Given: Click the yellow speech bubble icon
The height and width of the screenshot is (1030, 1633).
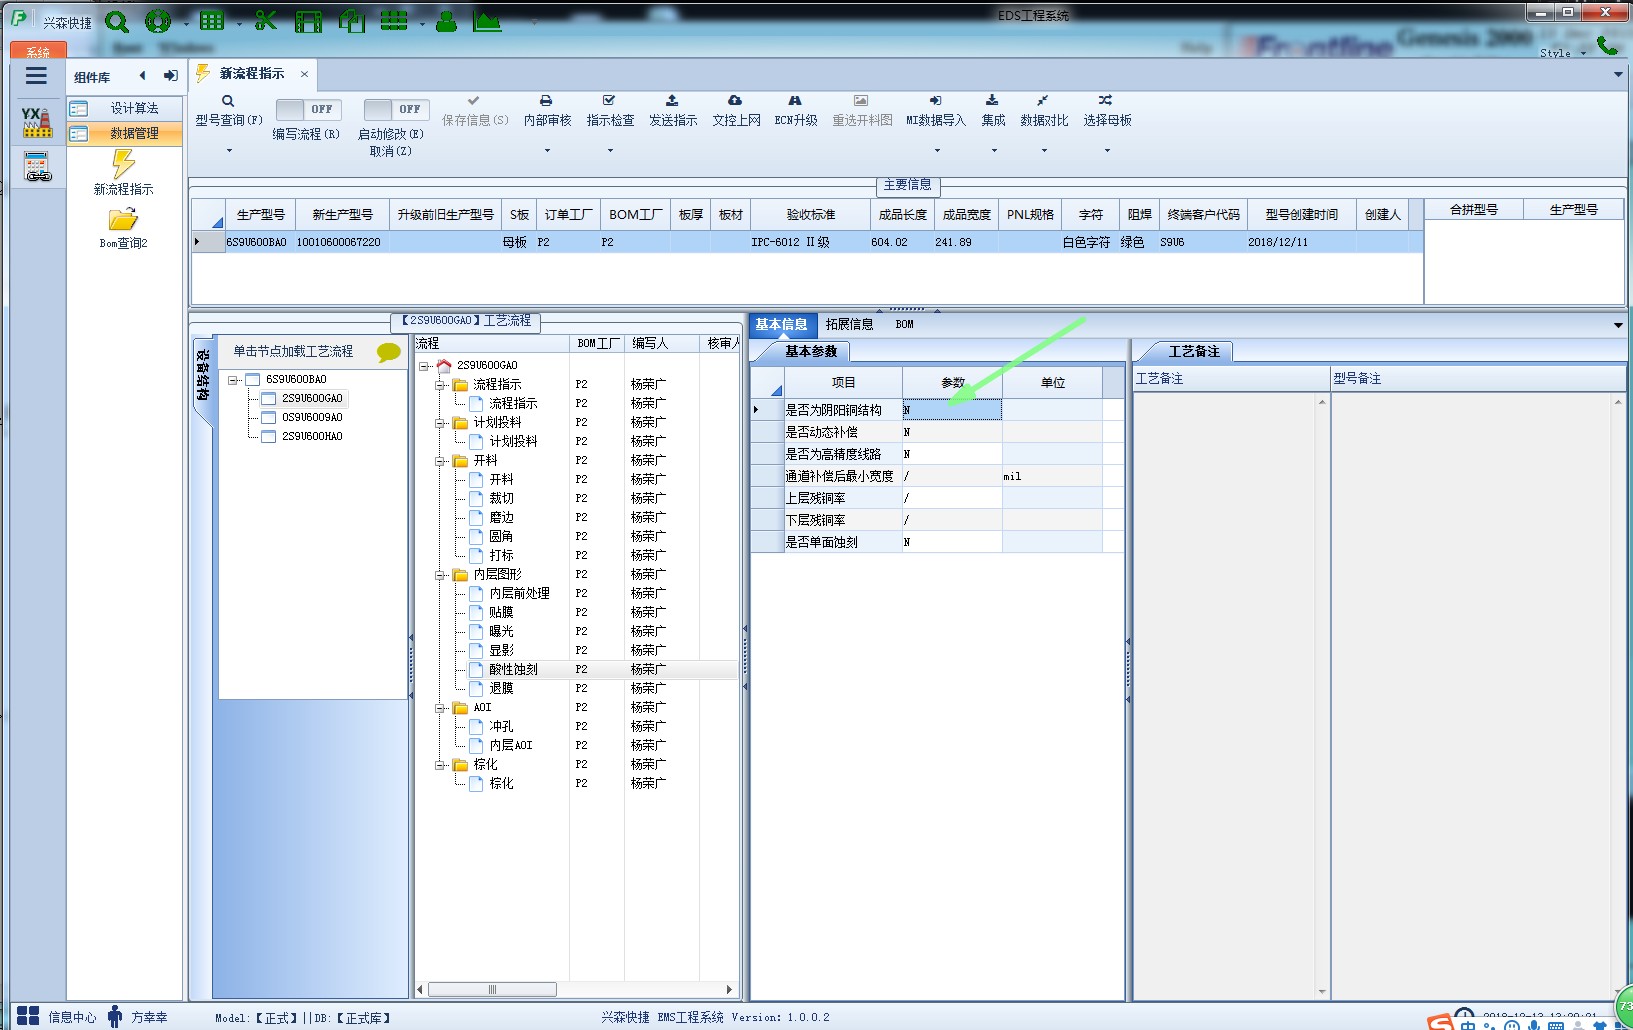Looking at the screenshot, I should coord(388,352).
